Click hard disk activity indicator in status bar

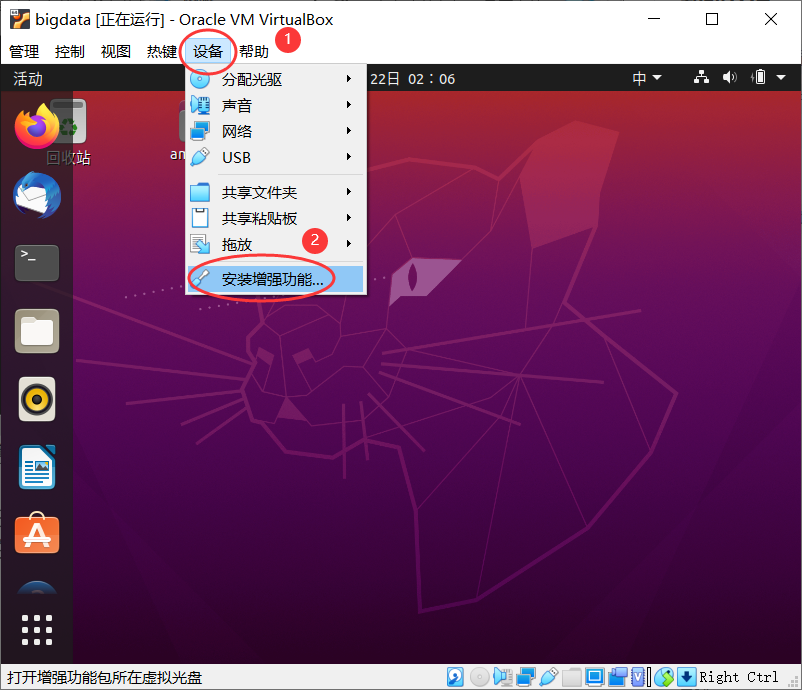455,677
